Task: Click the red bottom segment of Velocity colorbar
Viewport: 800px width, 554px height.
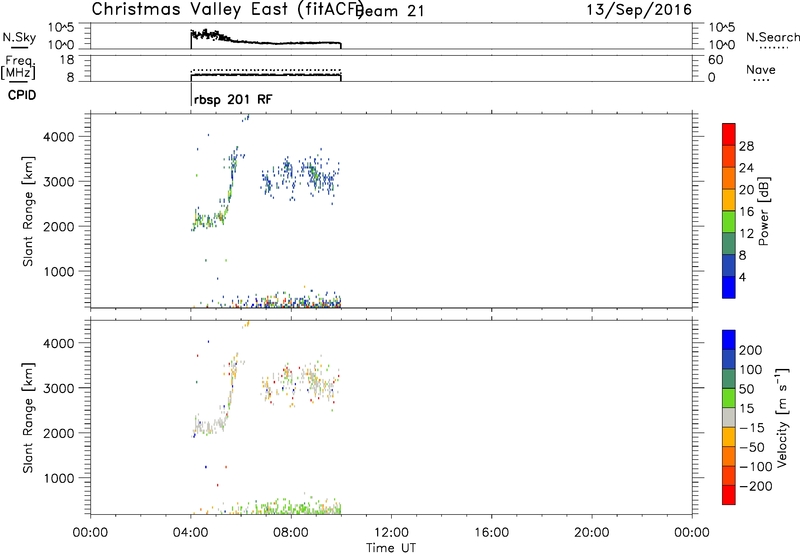Action: 729,495
